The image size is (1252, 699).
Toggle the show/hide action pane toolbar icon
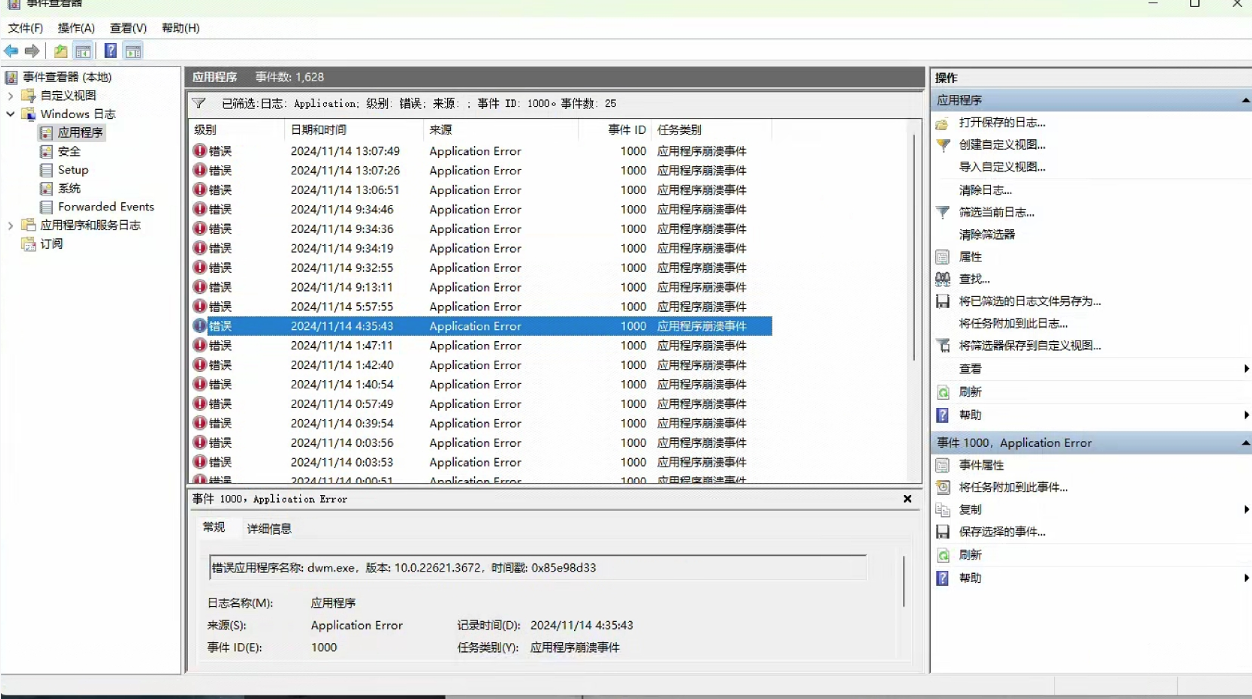[x=133, y=51]
